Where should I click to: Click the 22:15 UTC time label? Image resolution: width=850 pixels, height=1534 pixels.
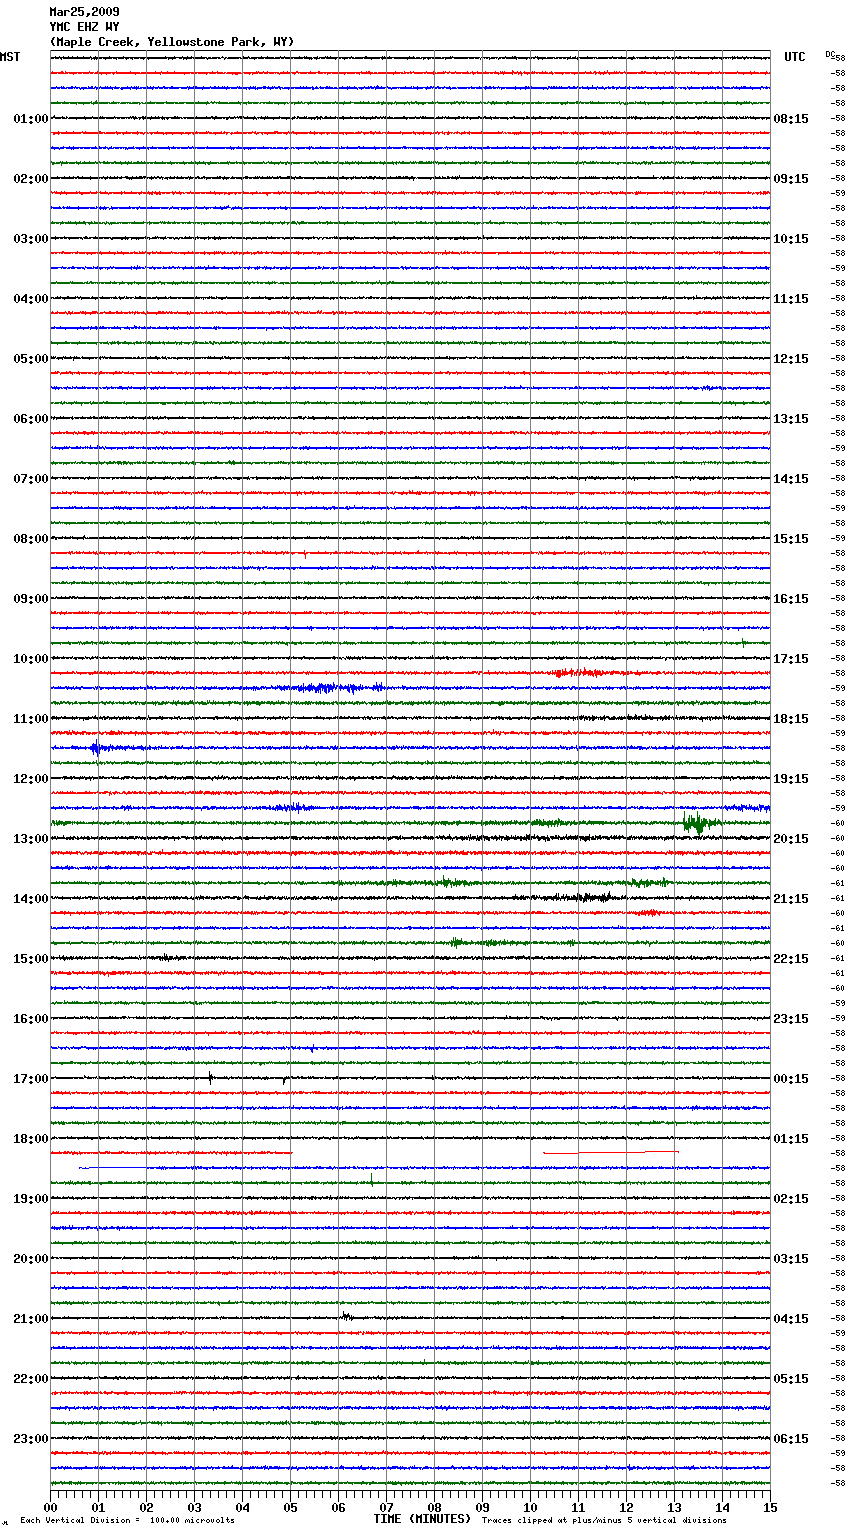[x=791, y=959]
